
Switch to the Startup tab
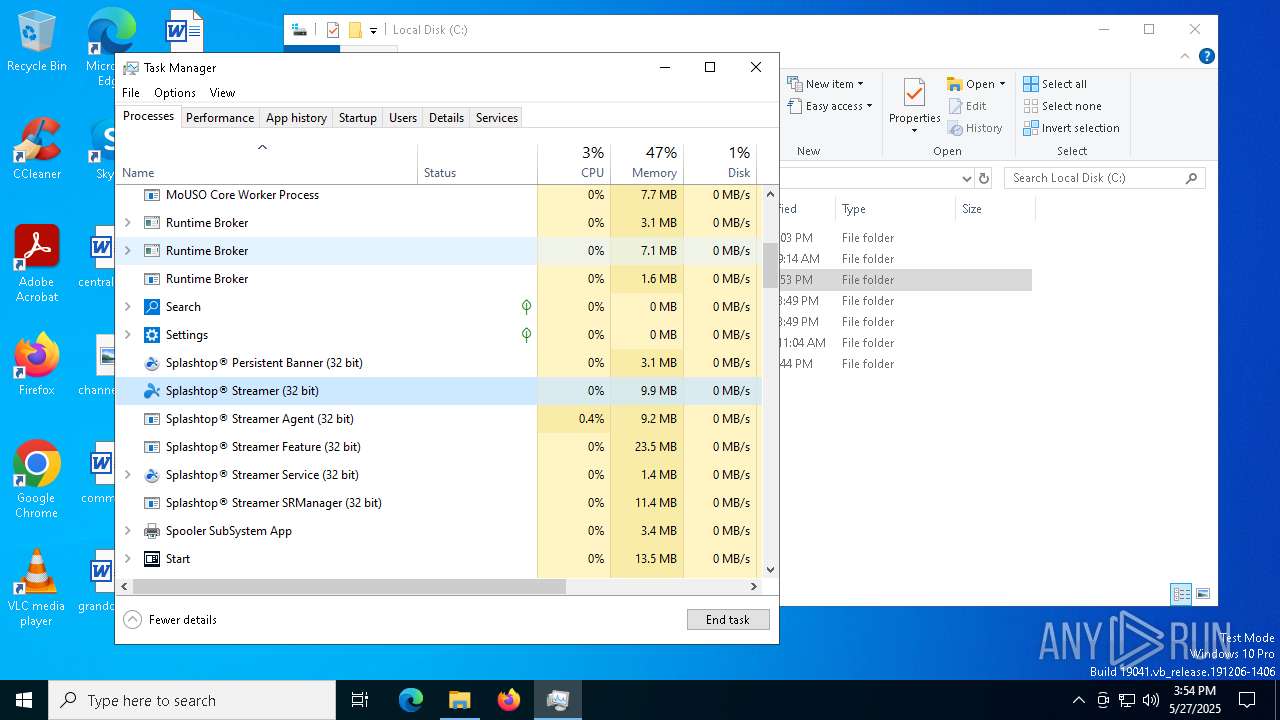click(x=357, y=117)
